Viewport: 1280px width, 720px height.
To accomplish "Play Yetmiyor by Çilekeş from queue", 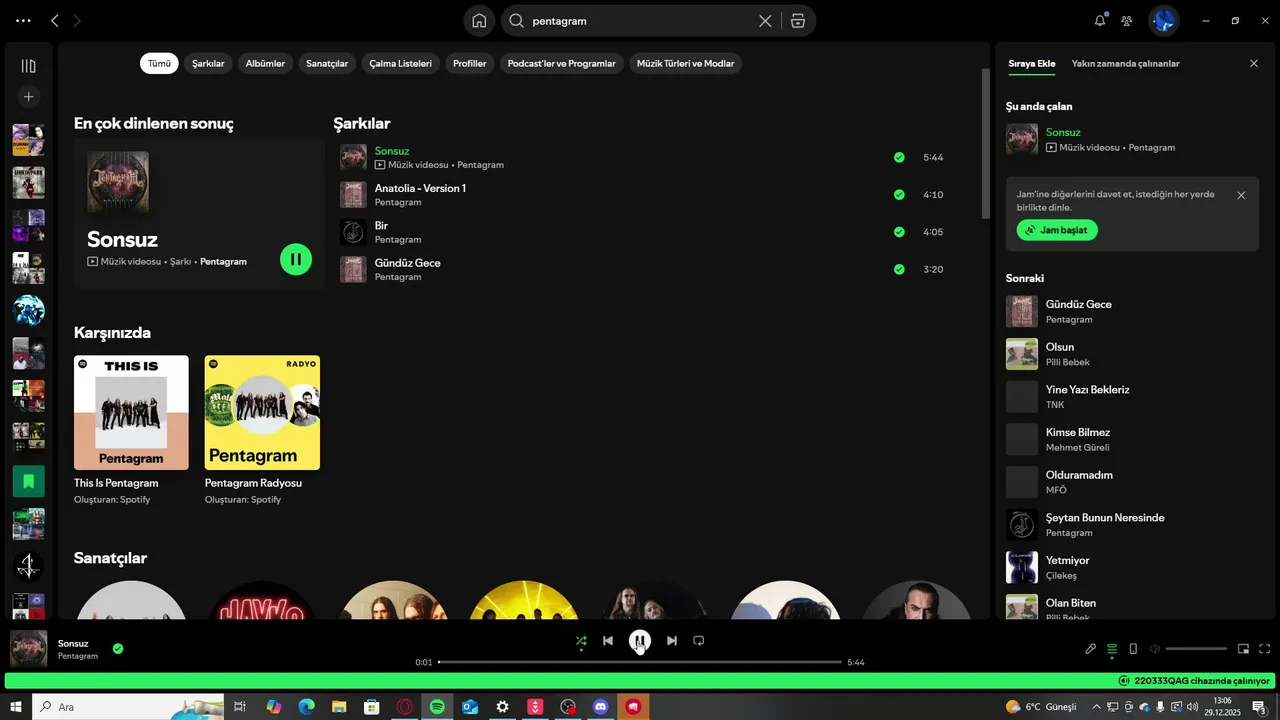I will pos(1132,567).
